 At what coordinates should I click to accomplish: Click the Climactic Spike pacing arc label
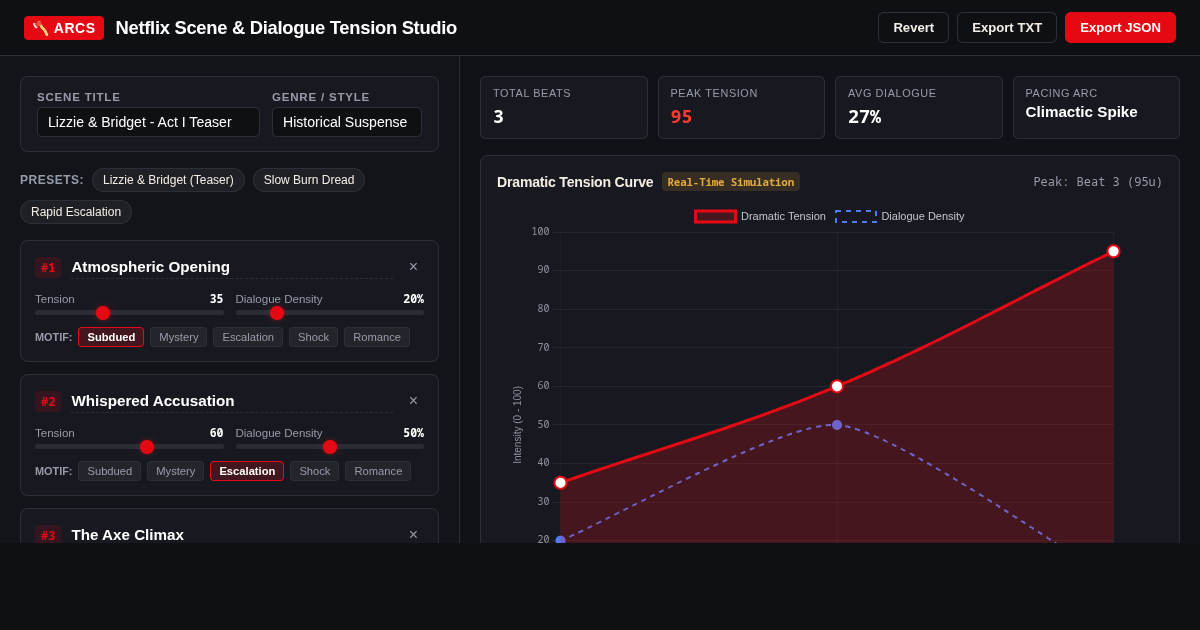(1081, 112)
